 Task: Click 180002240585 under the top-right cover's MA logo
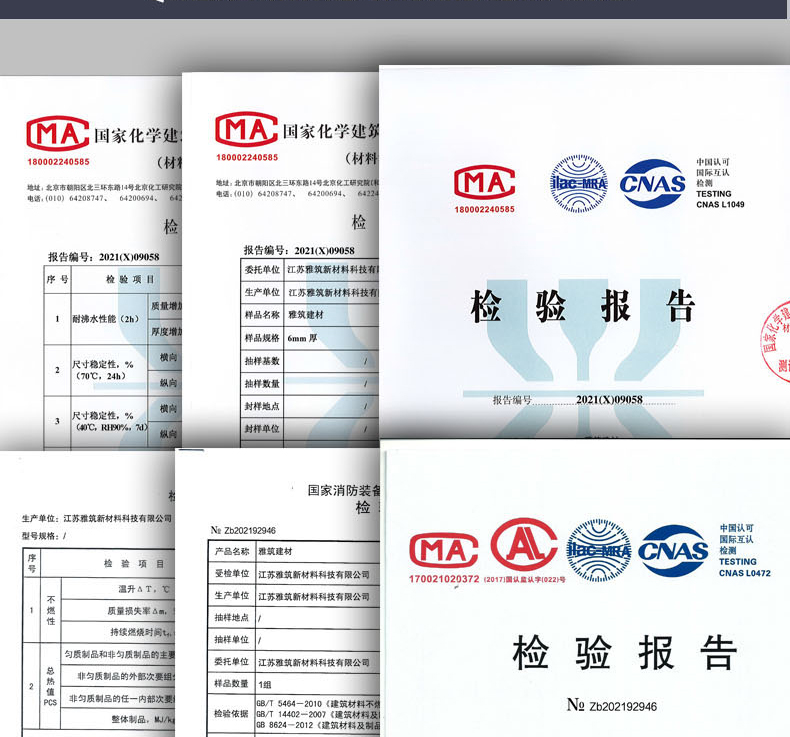point(485,209)
